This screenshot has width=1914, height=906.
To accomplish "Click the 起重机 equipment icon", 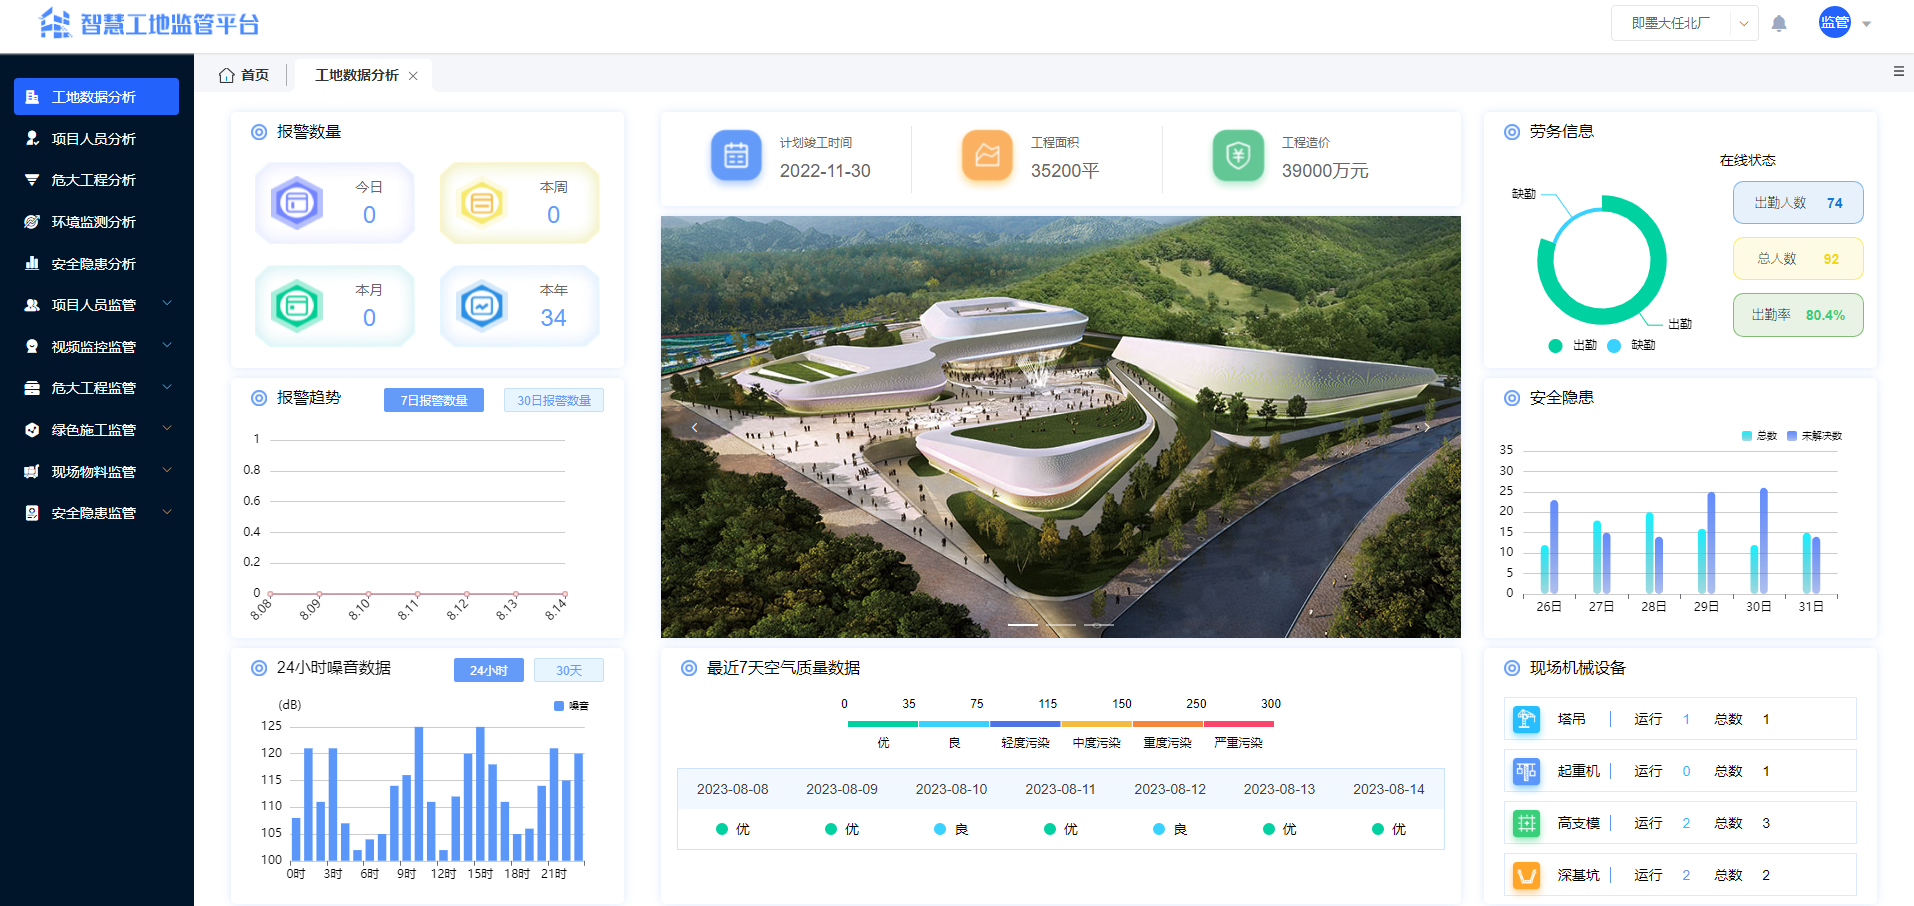I will [x=1526, y=770].
